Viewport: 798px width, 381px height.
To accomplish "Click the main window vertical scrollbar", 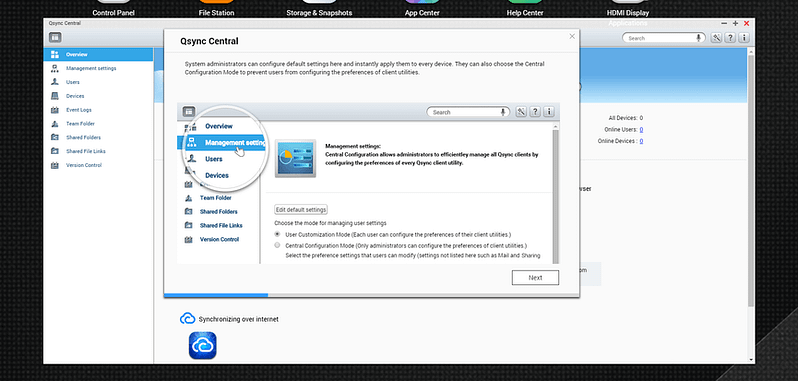I will (751, 180).
